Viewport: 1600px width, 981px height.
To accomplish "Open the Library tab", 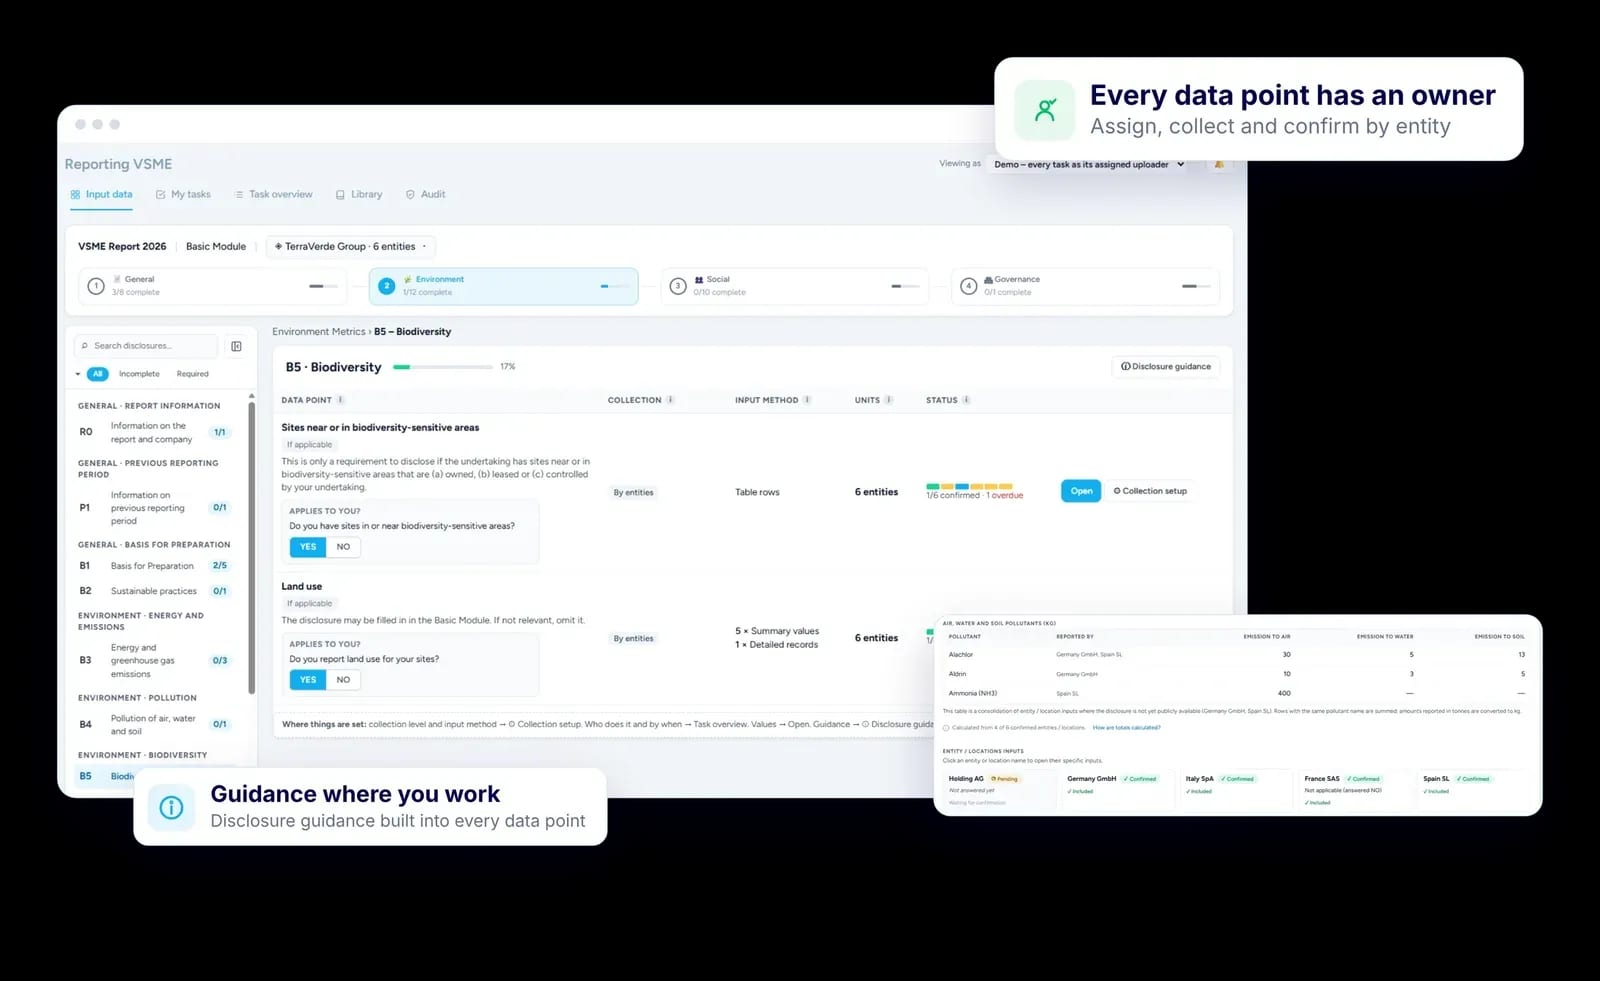I will coord(359,194).
